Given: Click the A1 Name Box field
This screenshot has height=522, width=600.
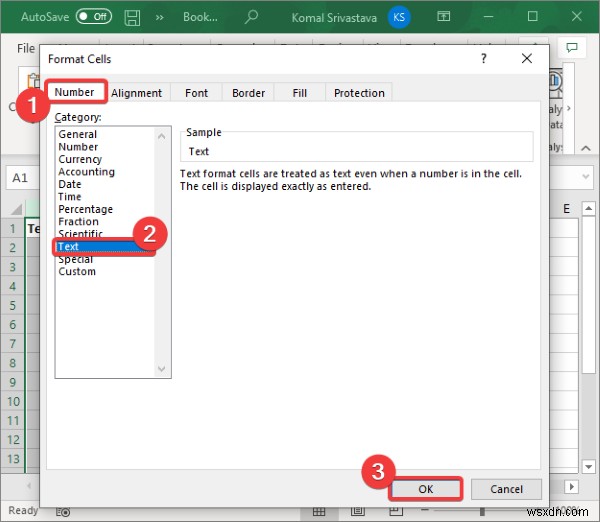Looking at the screenshot, I should (x=20, y=177).
